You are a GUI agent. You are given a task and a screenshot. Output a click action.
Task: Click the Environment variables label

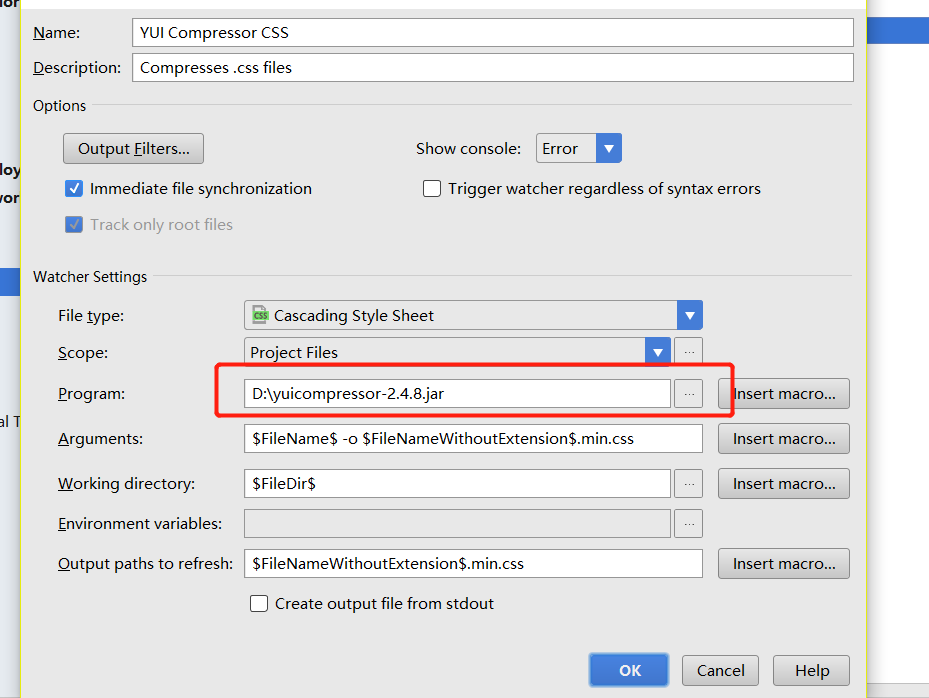pyautogui.click(x=140, y=524)
